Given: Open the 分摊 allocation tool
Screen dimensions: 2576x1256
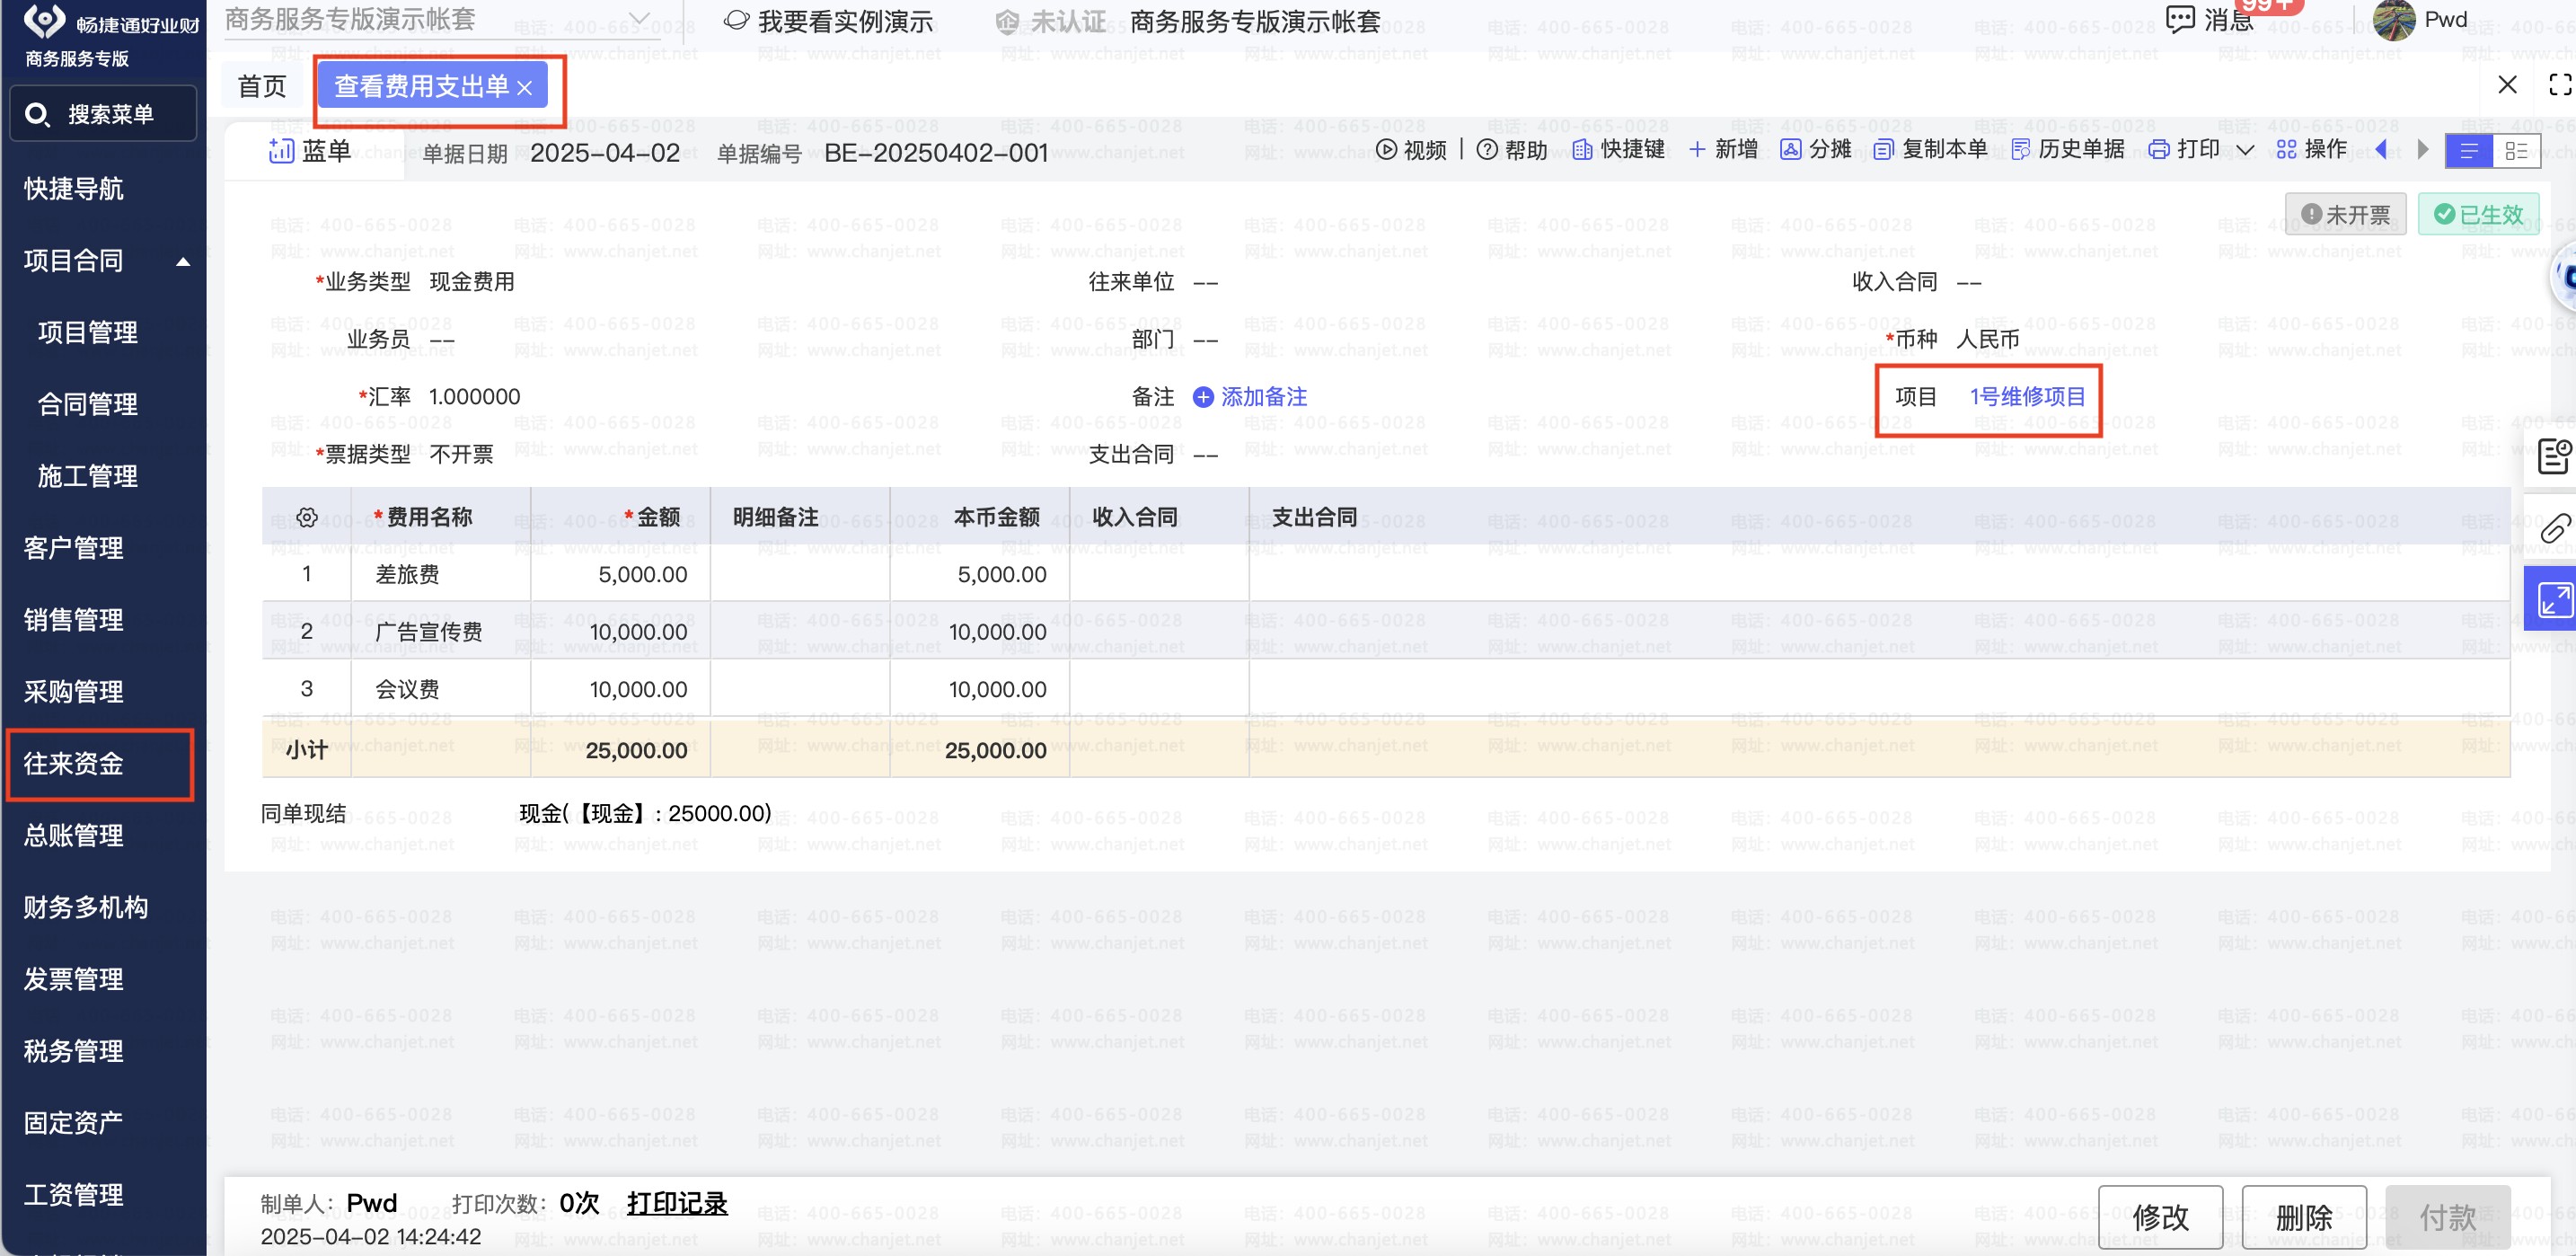Looking at the screenshot, I should [1815, 150].
